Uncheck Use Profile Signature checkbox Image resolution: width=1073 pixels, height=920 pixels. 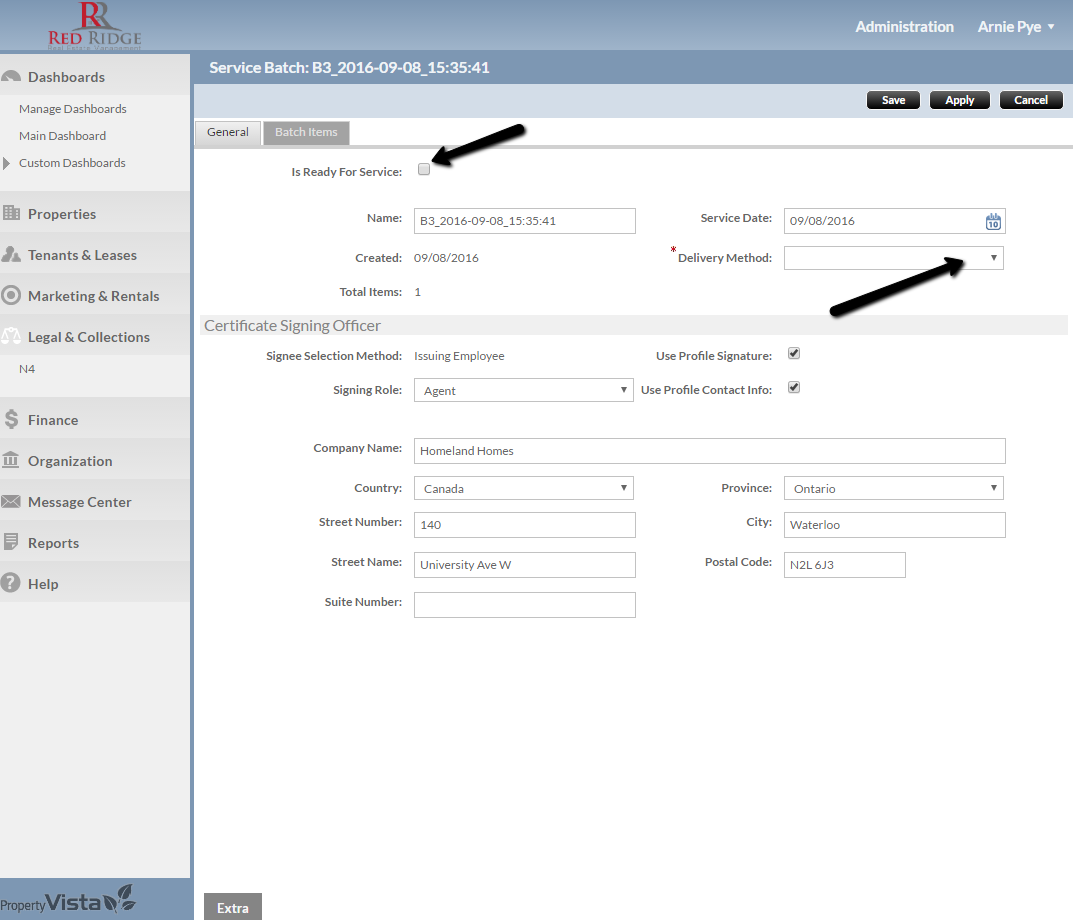(x=794, y=354)
